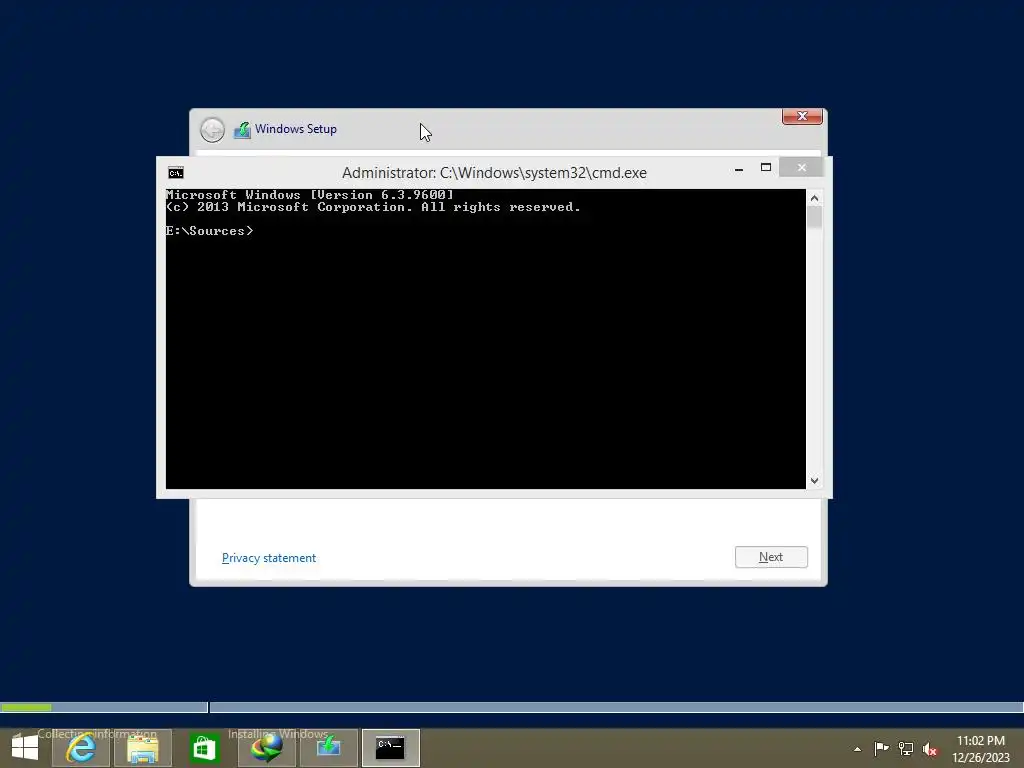Click the cmd.exe title bar system icon
1024x768 pixels.
(x=176, y=172)
